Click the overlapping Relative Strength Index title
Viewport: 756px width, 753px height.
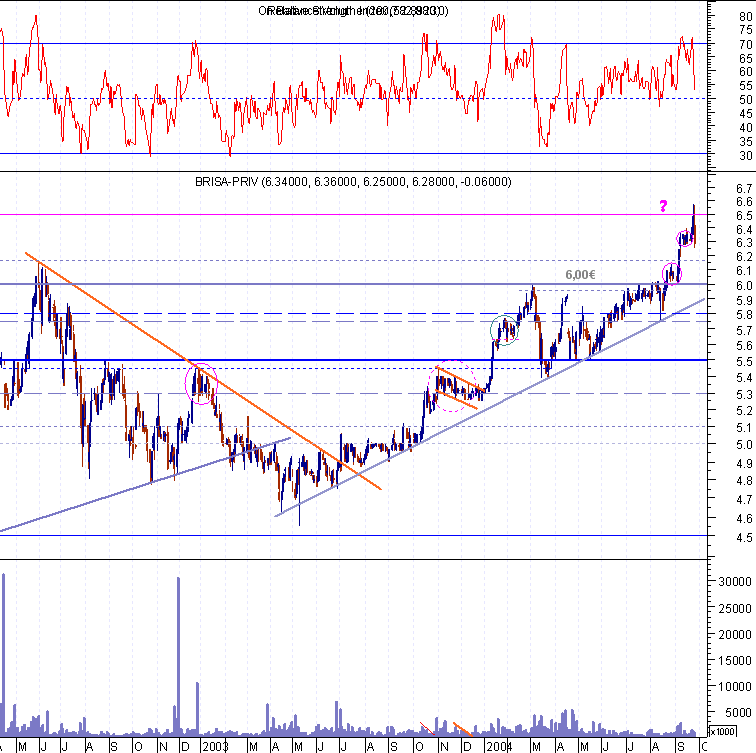click(x=353, y=11)
